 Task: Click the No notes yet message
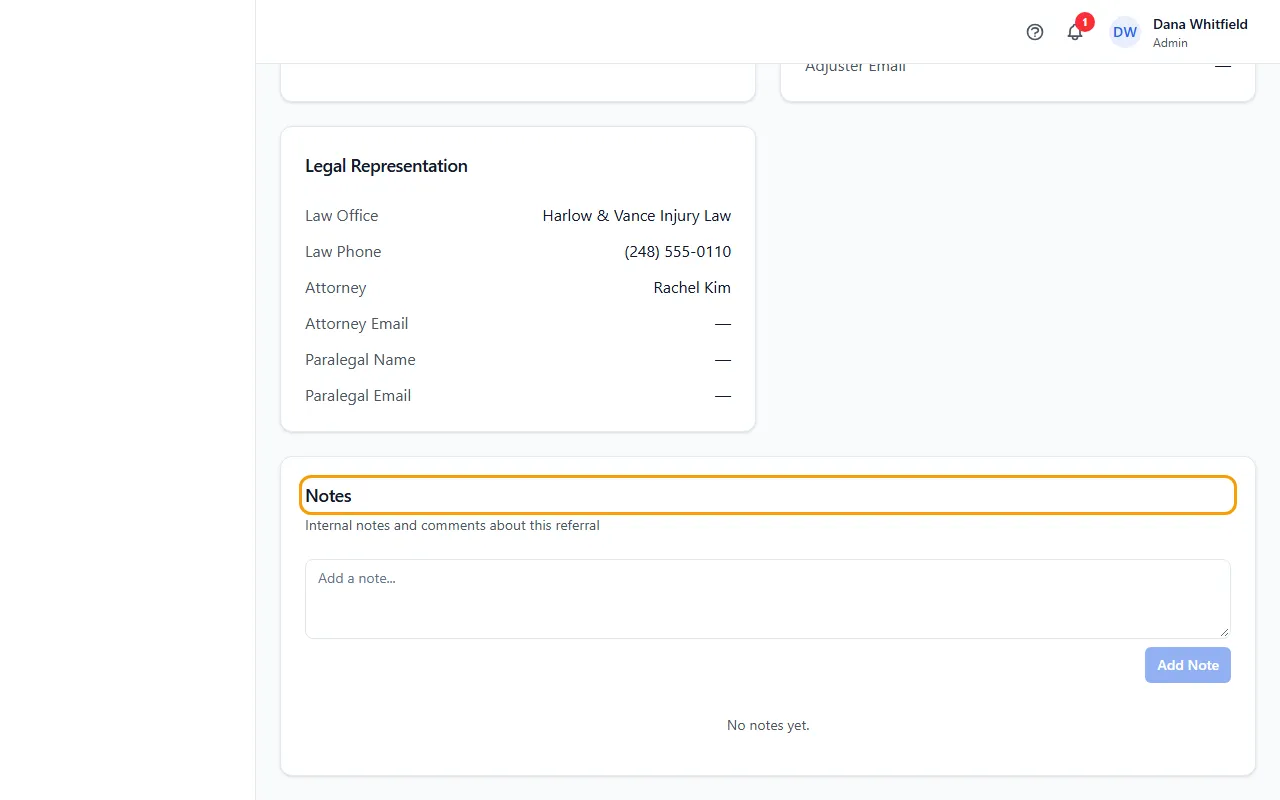point(768,725)
